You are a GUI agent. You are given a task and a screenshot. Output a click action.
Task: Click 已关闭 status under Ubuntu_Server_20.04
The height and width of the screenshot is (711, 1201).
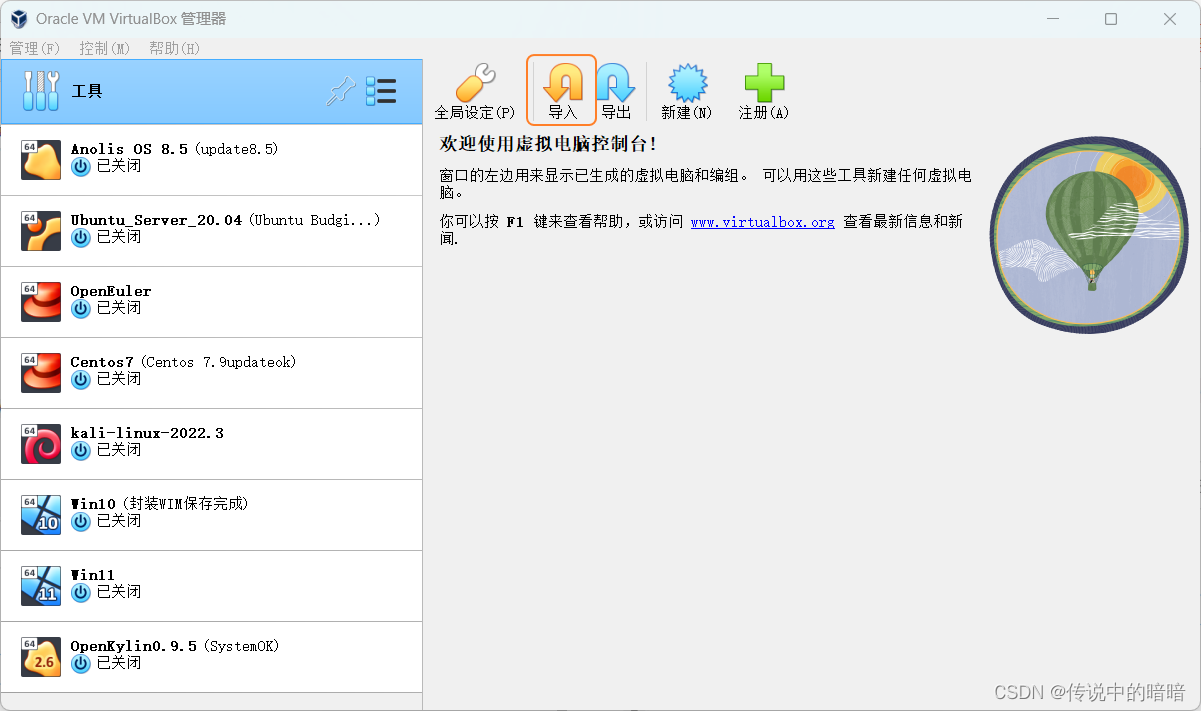point(119,237)
